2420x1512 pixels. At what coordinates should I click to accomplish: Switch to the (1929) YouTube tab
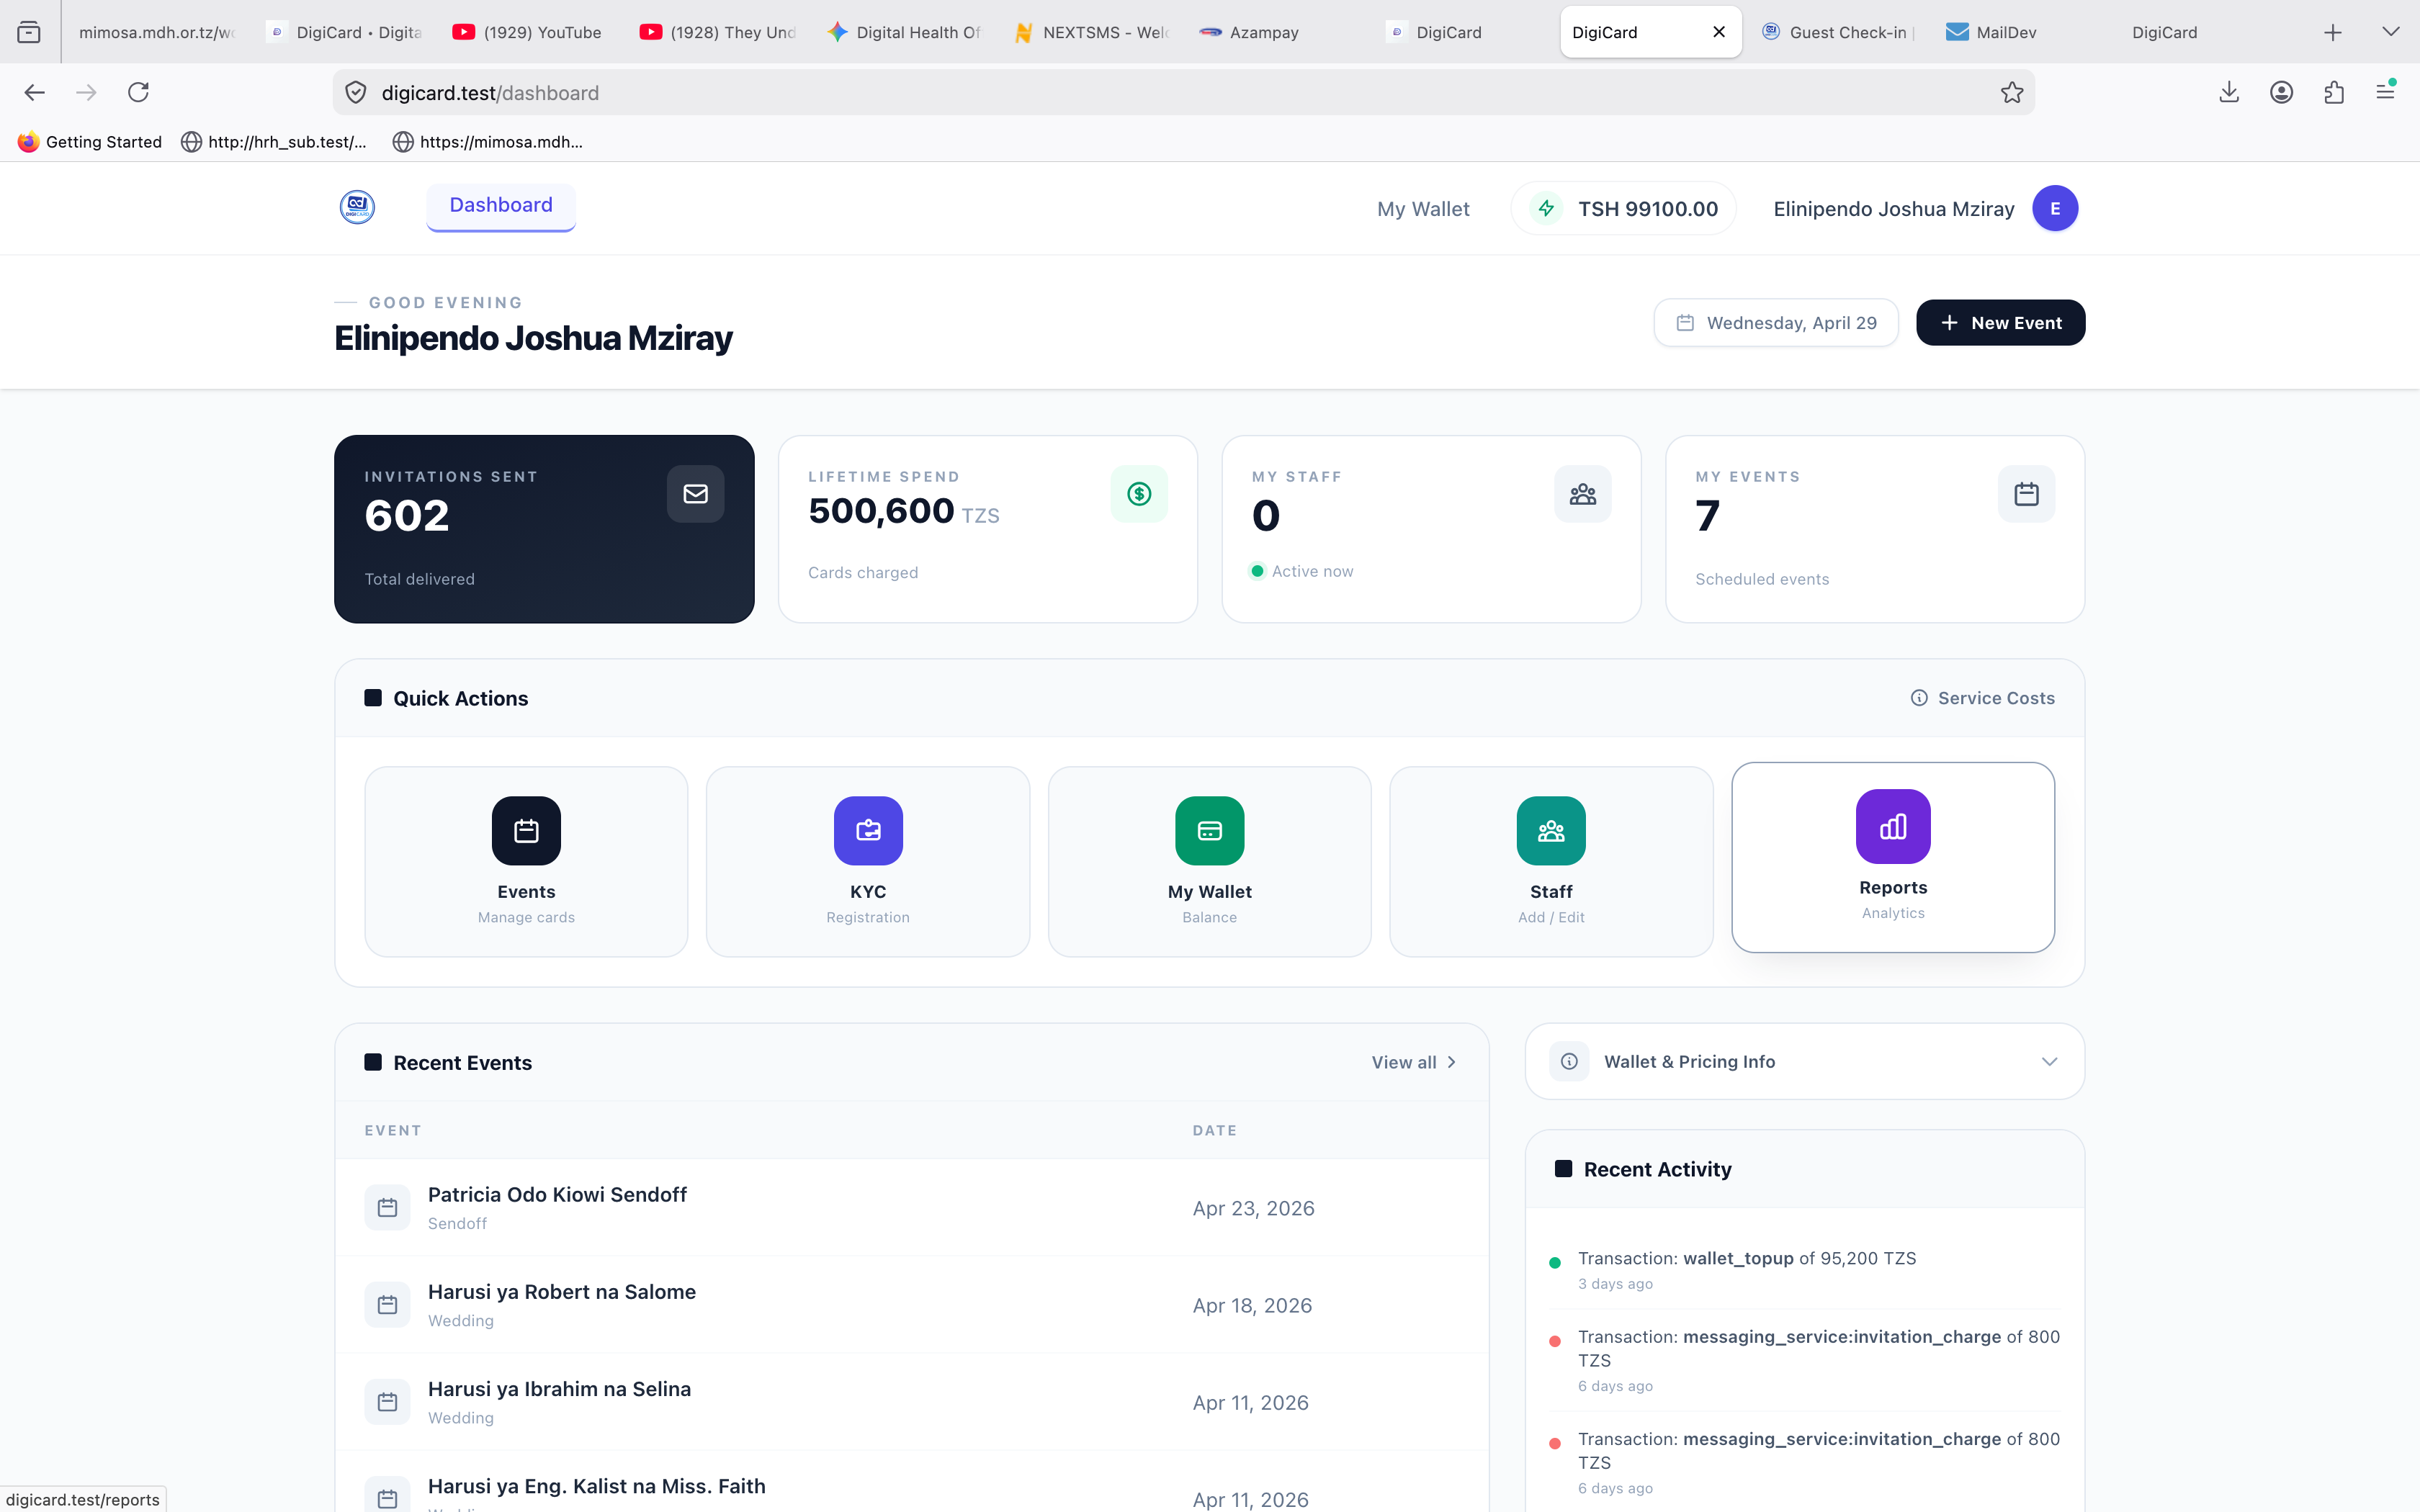tap(528, 32)
